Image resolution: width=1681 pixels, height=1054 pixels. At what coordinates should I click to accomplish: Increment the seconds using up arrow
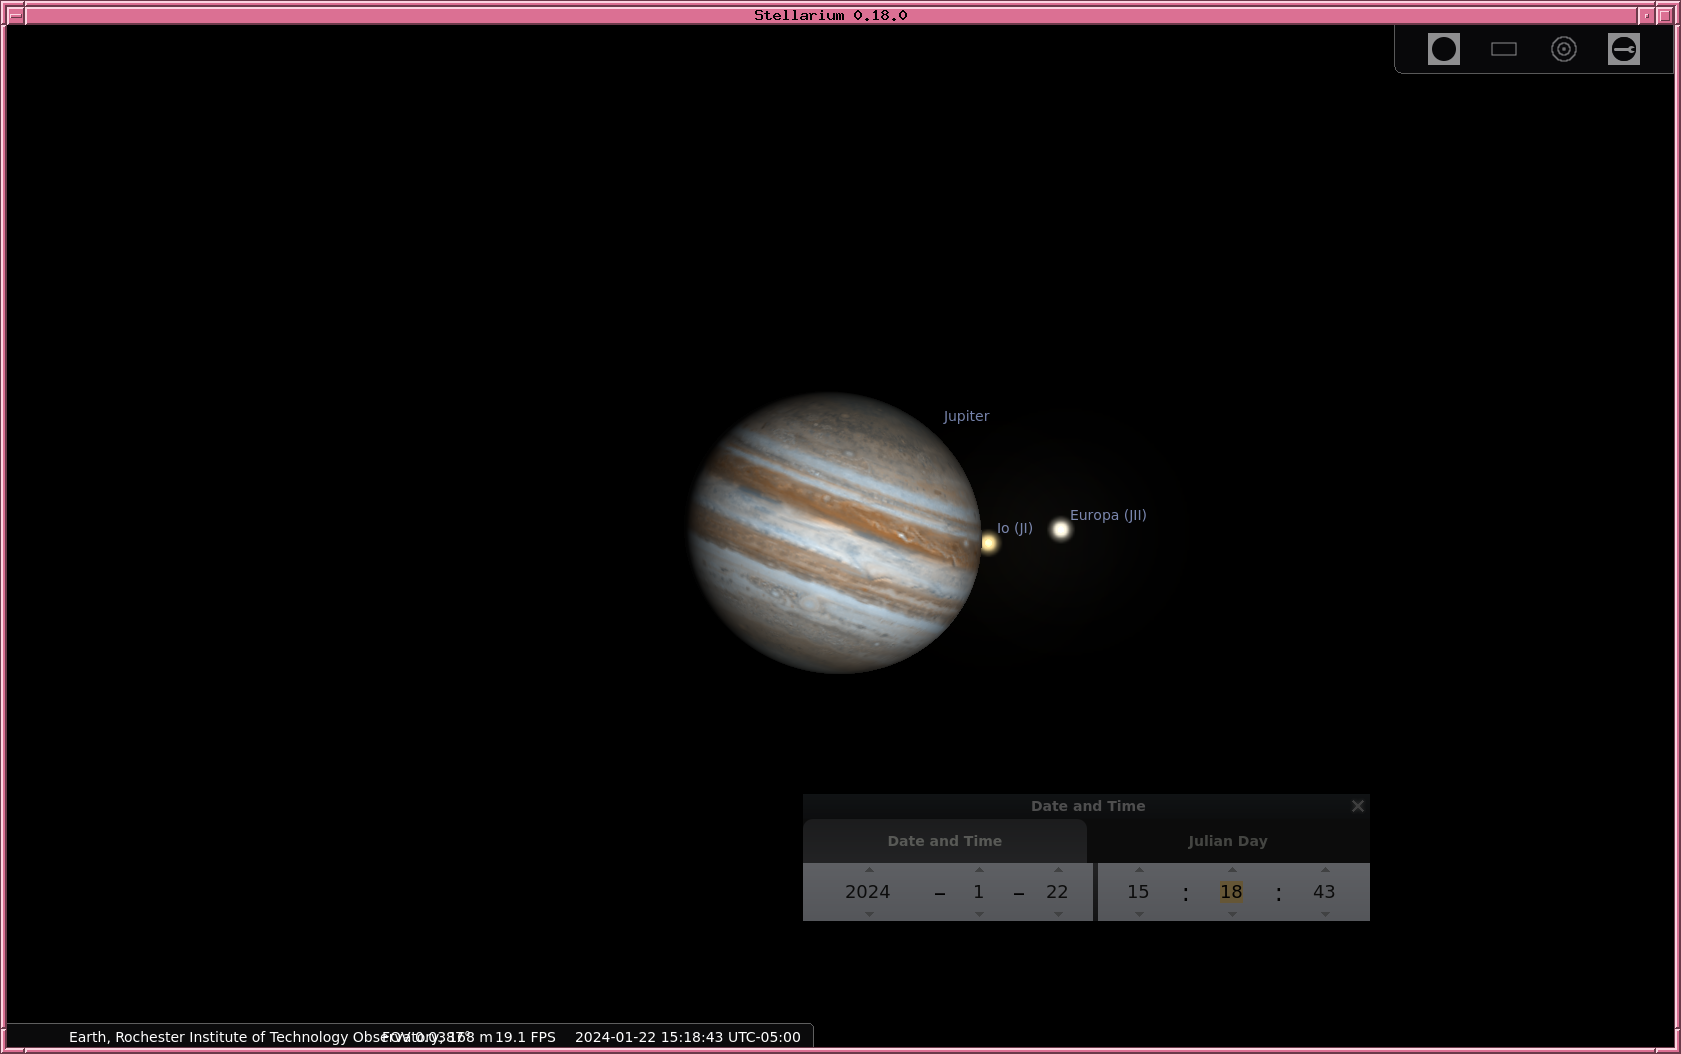pos(1325,870)
